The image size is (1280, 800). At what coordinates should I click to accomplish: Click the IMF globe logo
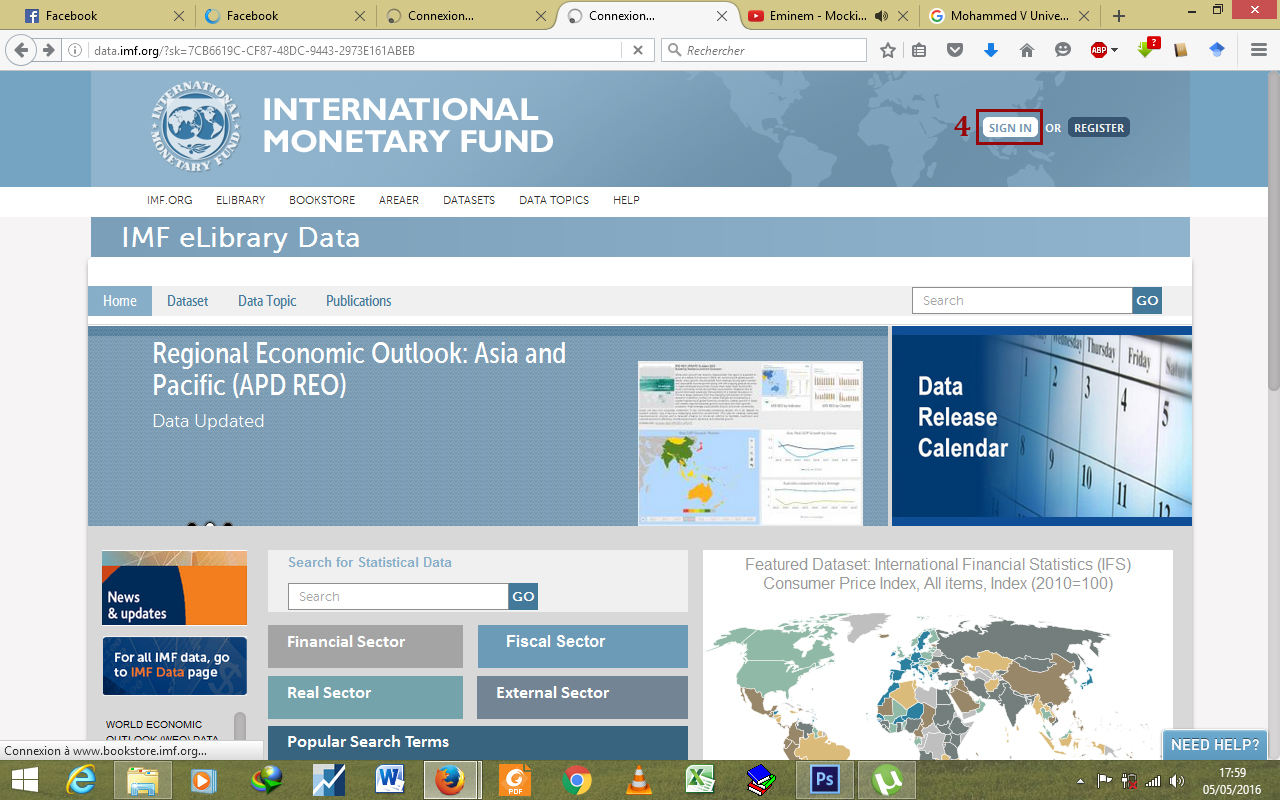pyautogui.click(x=196, y=127)
